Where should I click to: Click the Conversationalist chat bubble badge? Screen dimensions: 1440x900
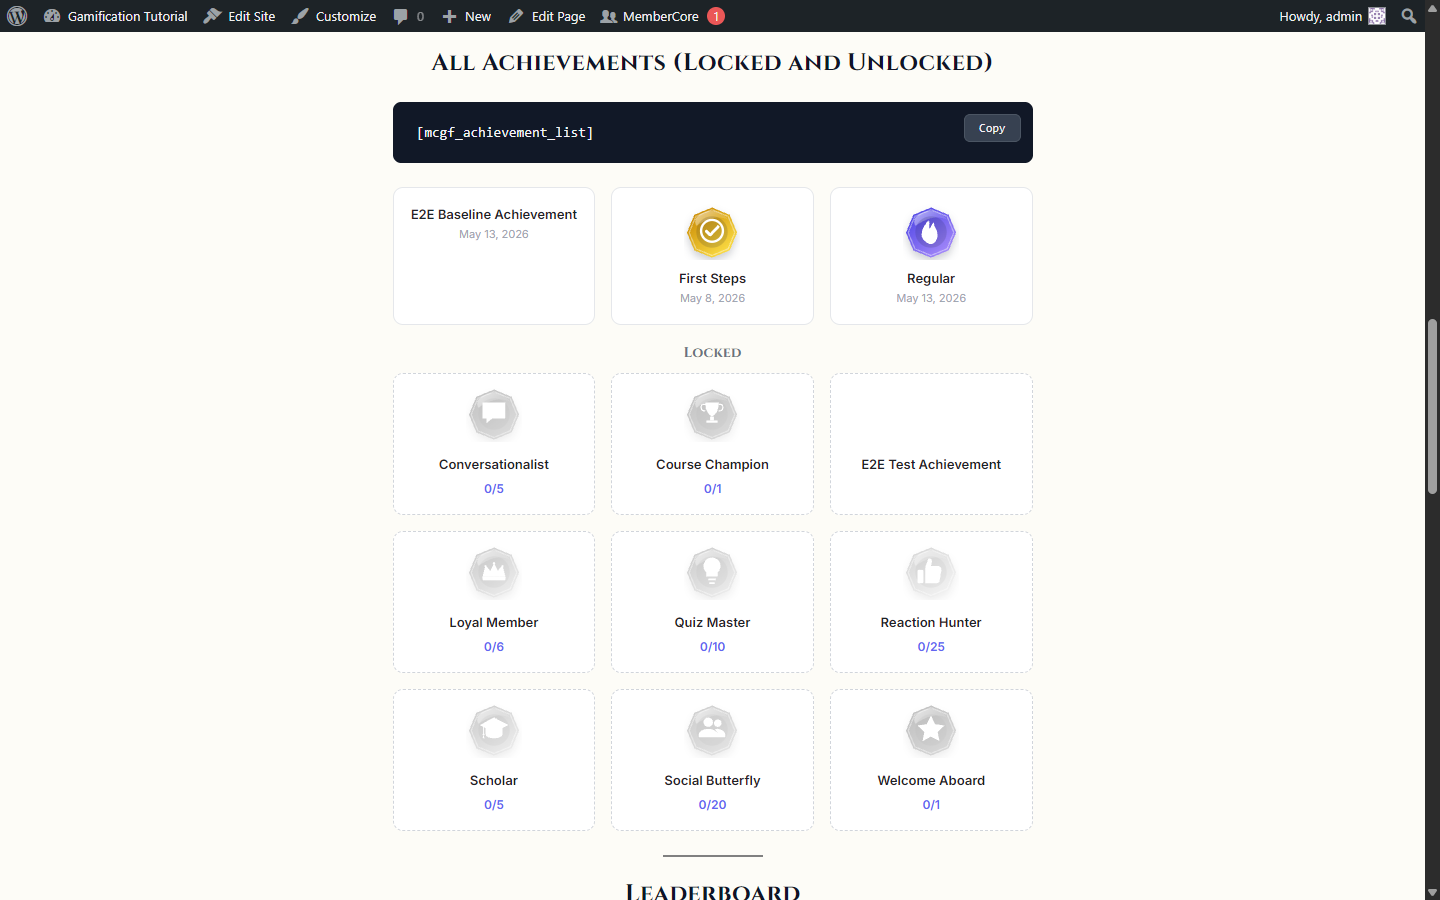pyautogui.click(x=494, y=414)
